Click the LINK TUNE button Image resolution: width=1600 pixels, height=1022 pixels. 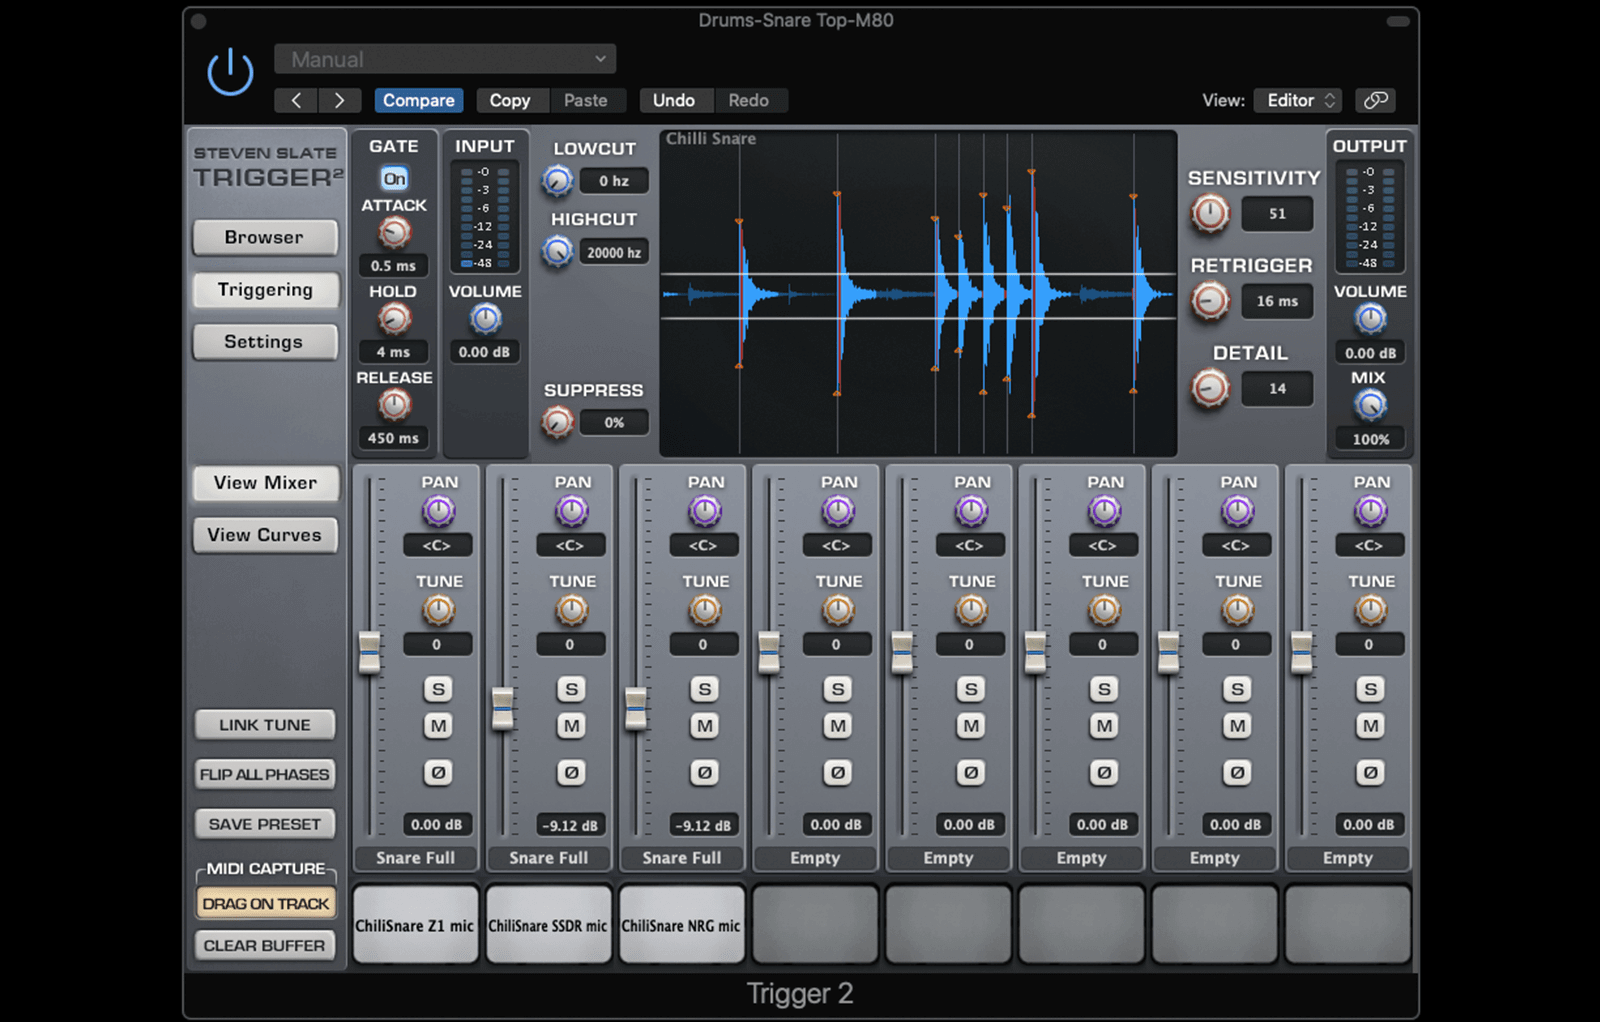265,725
